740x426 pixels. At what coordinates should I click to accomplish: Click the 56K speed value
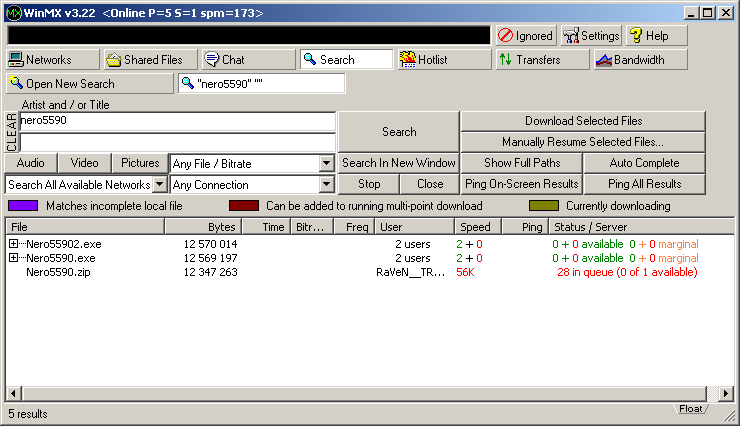click(465, 273)
